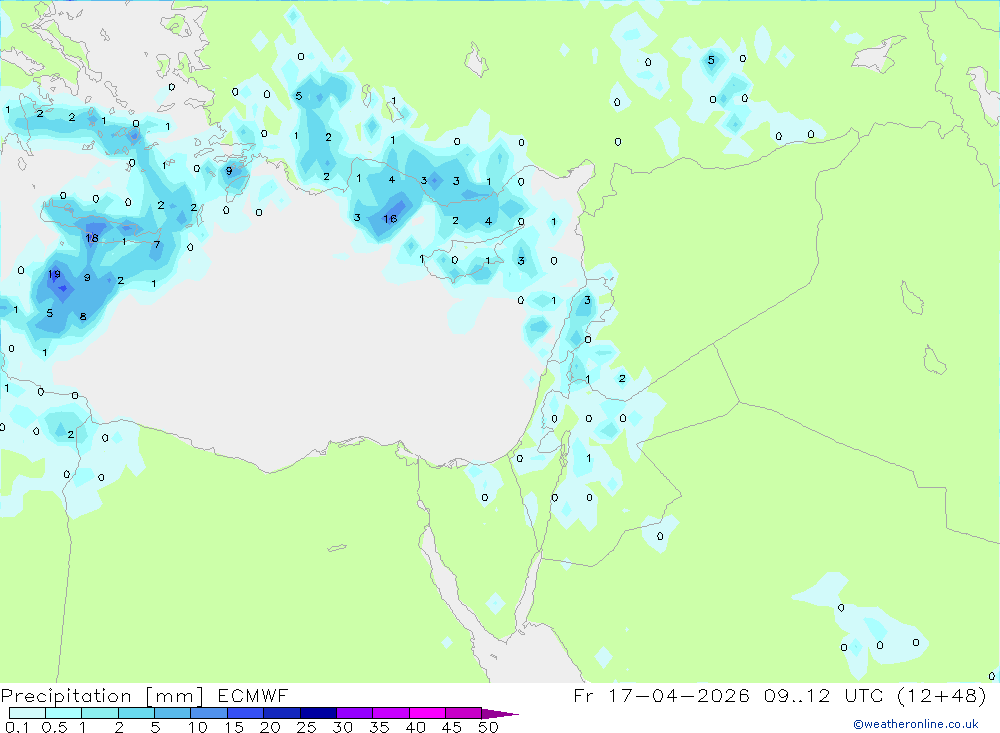This screenshot has height=733, width=1000.
Task: Click the '0.5' legend scale label
Action: (54, 727)
